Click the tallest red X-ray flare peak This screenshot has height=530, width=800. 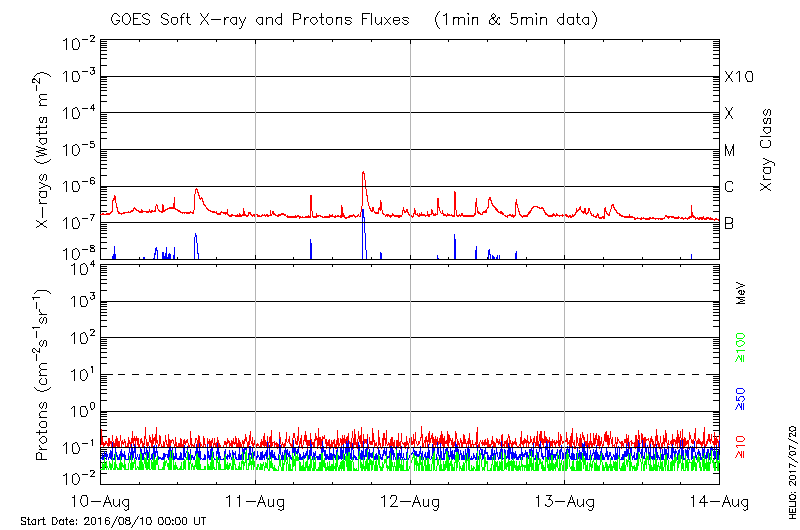coord(363,173)
